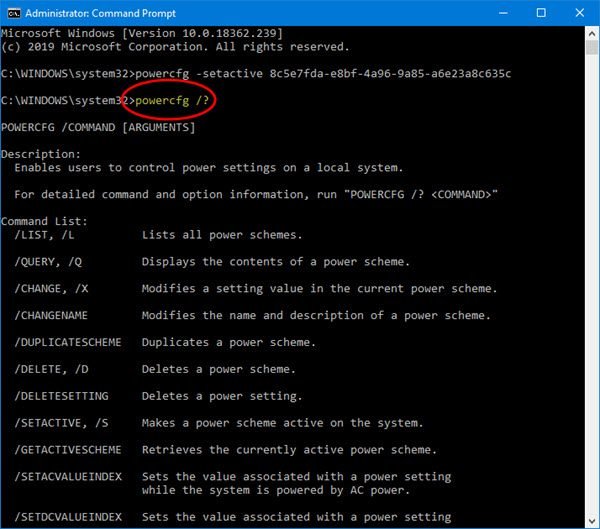
Task: Click 'Deletes a power scheme.' description
Action: [218, 369]
